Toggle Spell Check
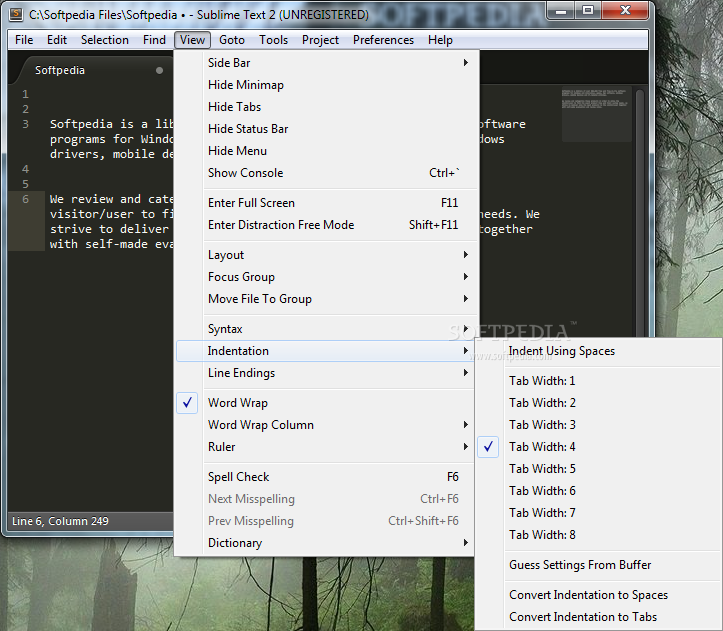The image size is (723, 631). [x=325, y=477]
